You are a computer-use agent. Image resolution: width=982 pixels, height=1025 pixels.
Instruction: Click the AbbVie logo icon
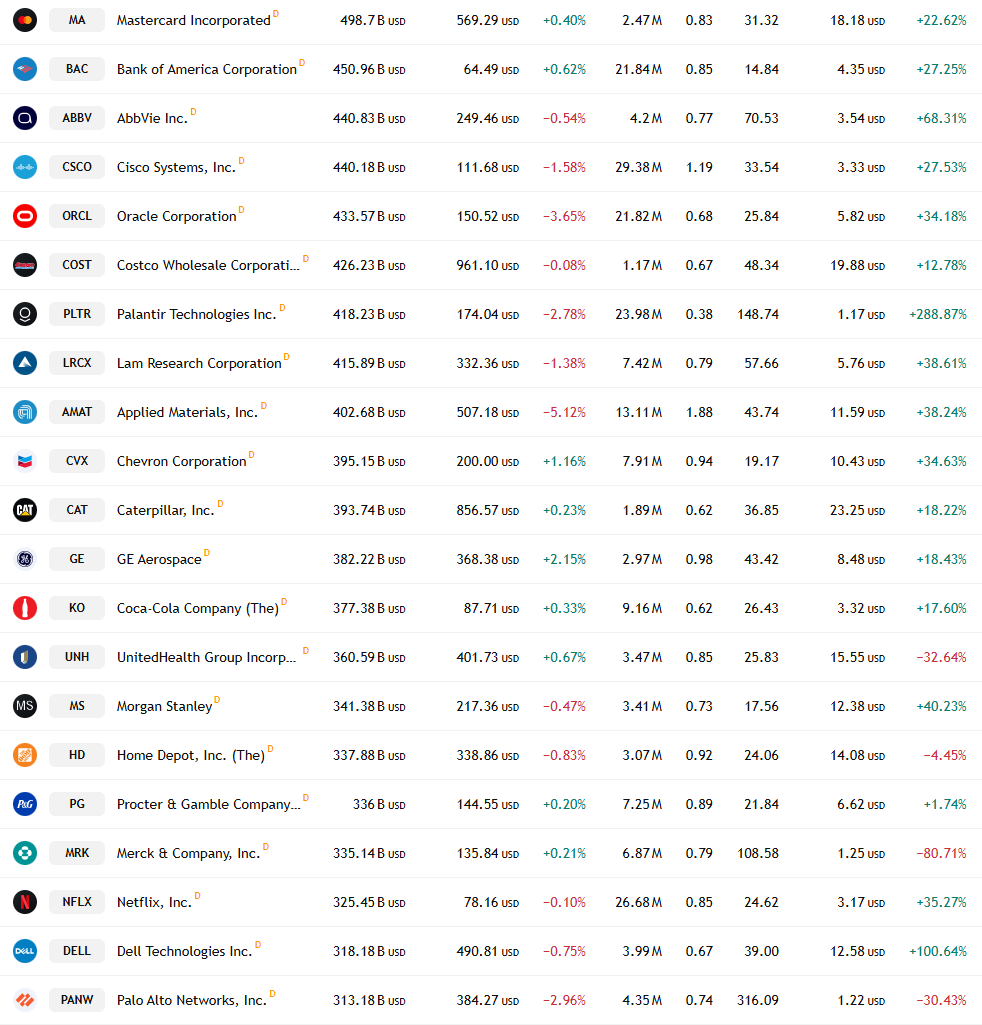pyautogui.click(x=25, y=118)
